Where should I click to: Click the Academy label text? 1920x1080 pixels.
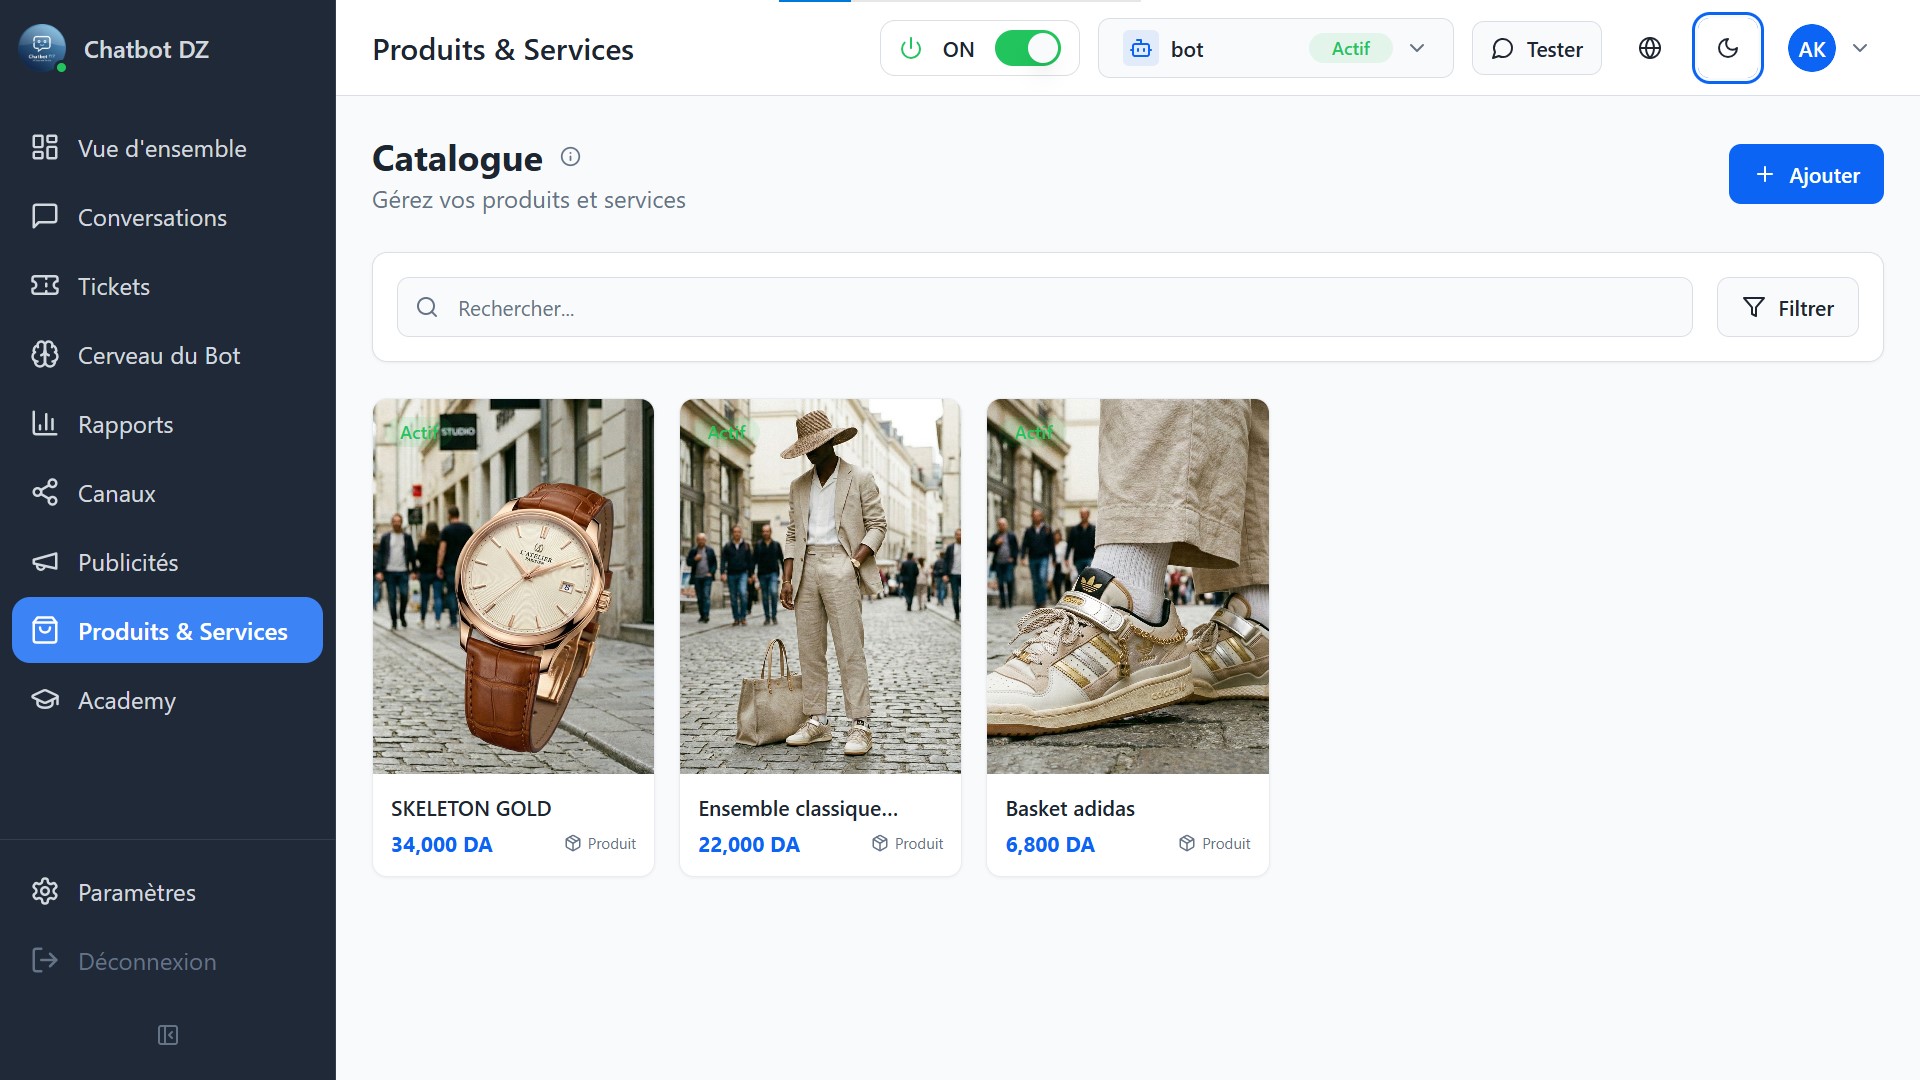(127, 700)
